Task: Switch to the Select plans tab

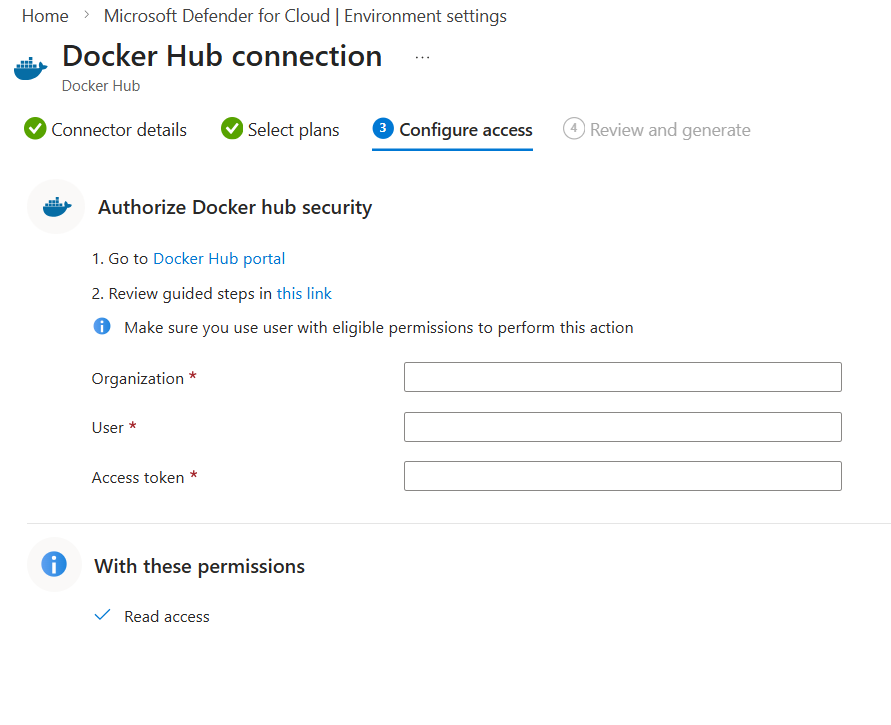Action: click(280, 130)
